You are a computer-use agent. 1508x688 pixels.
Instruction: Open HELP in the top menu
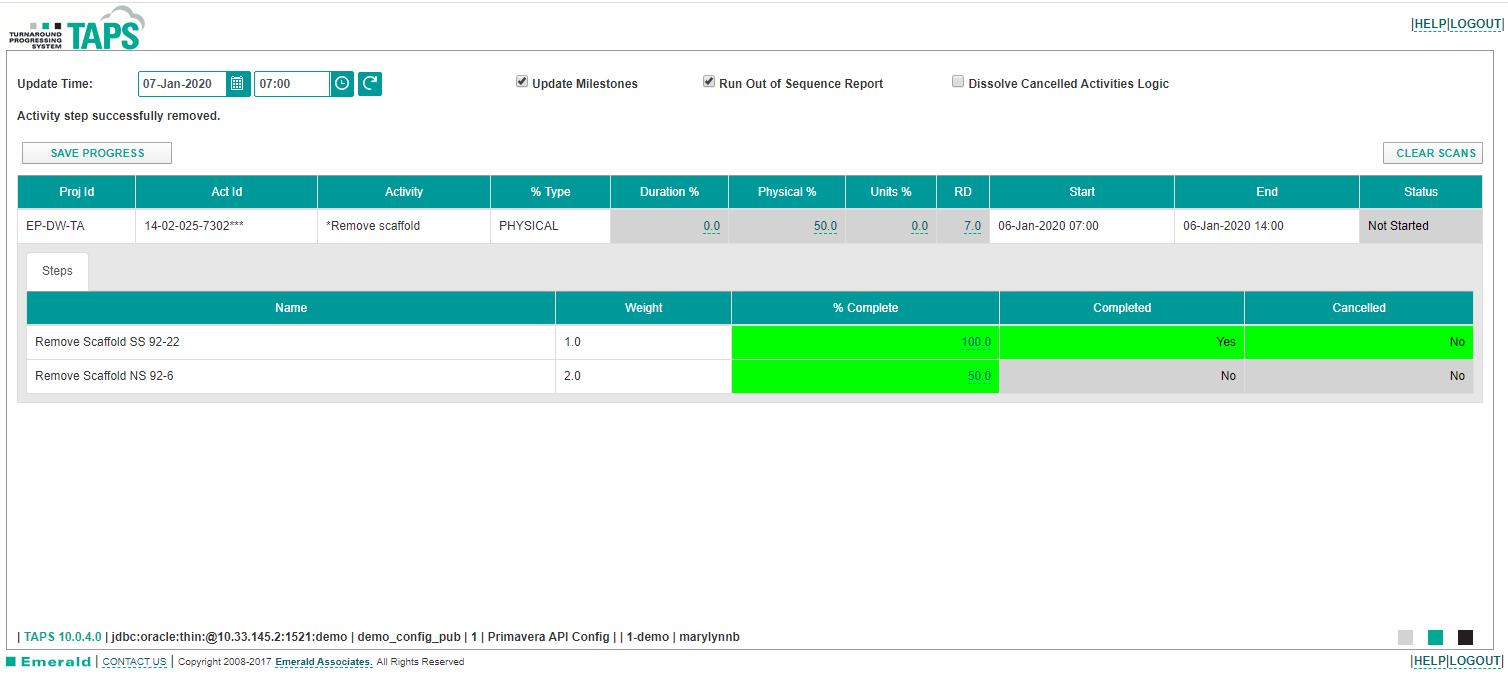coord(1430,23)
